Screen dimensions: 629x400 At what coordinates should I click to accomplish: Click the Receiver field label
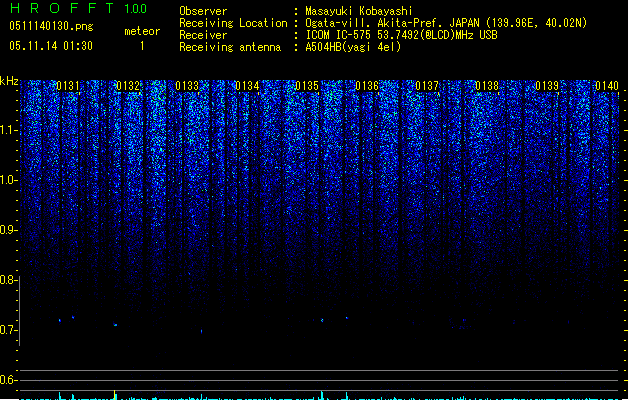[203, 35]
